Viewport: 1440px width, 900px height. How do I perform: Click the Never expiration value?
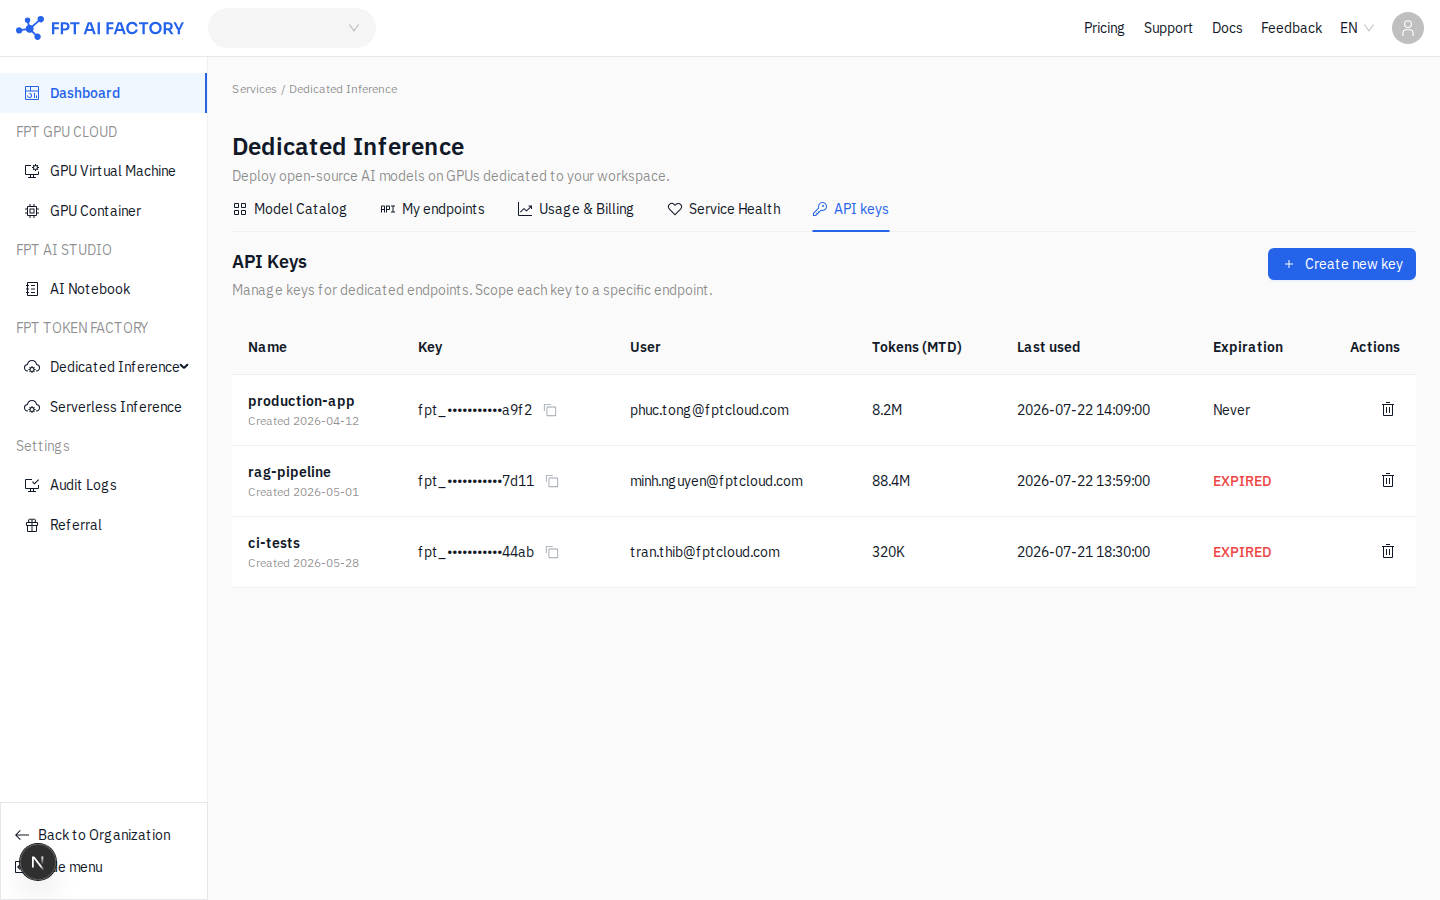click(1231, 410)
